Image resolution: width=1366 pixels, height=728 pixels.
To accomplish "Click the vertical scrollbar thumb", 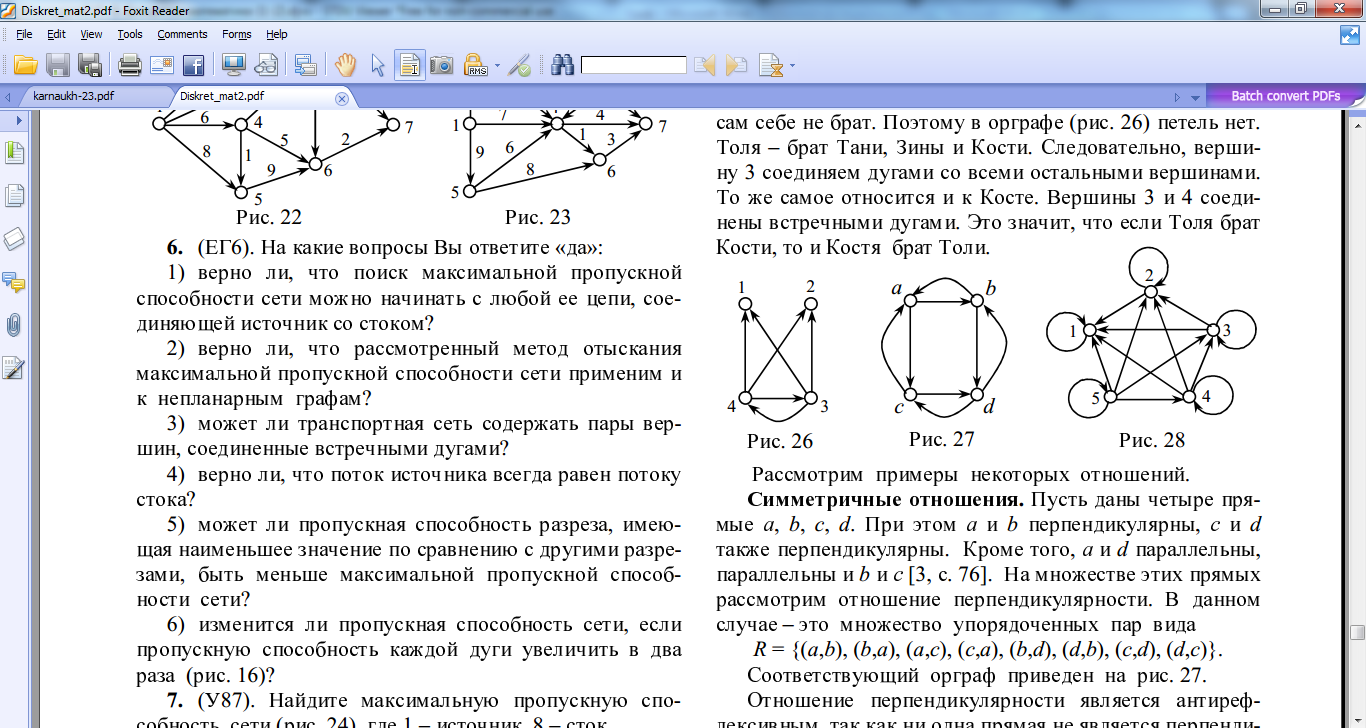I will pyautogui.click(x=1357, y=634).
